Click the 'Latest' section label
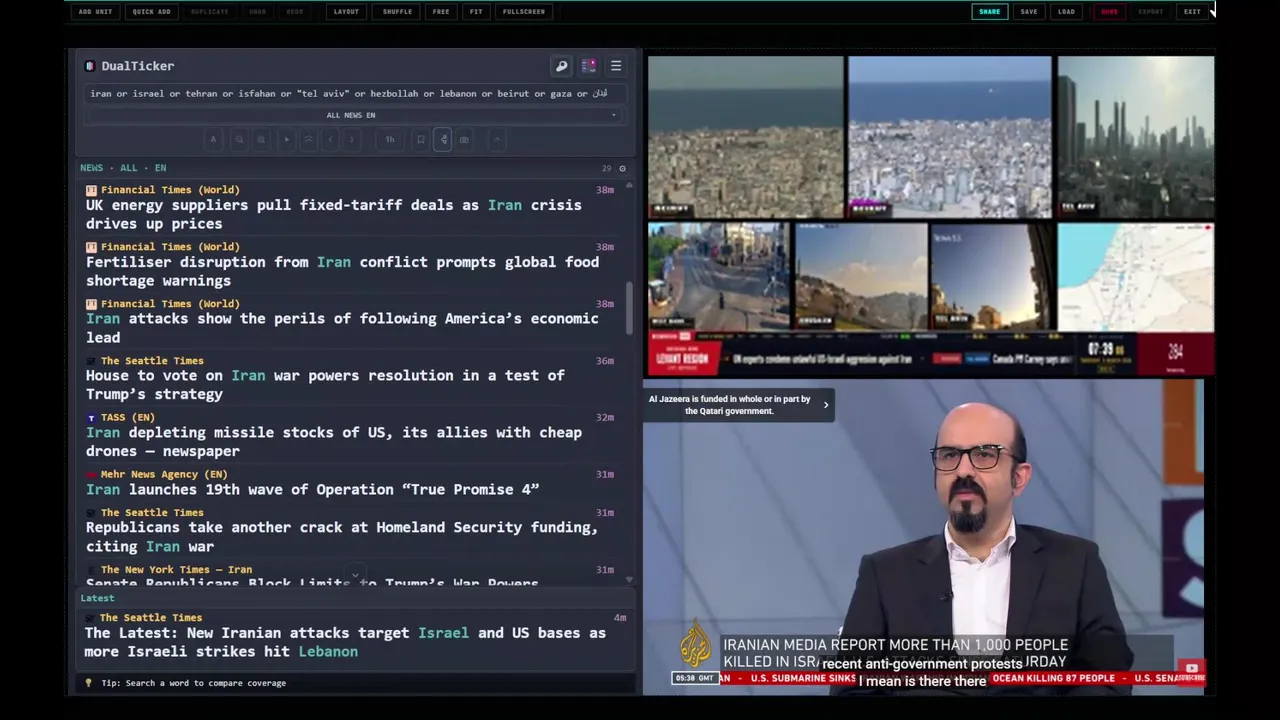This screenshot has height=720, width=1280. pyautogui.click(x=97, y=598)
